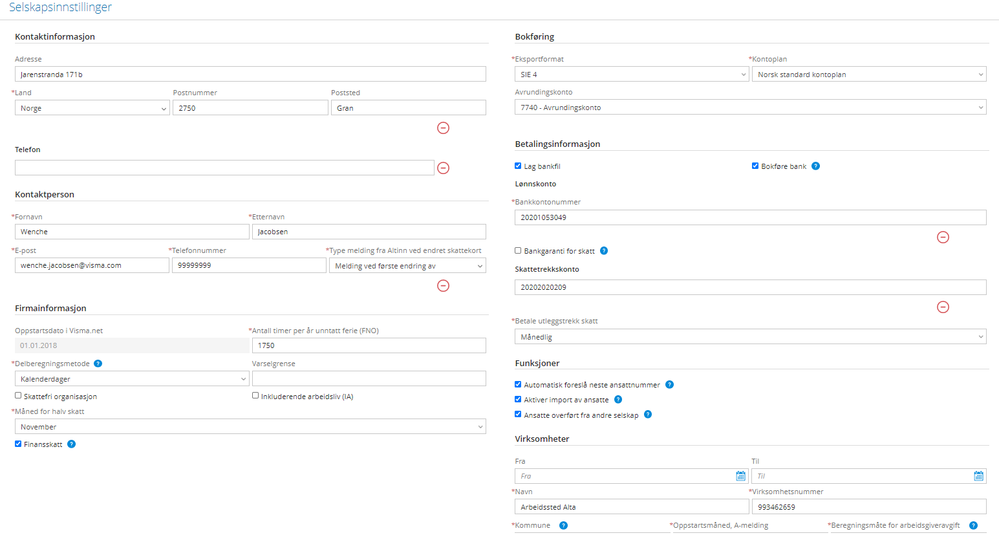Show help for Delberegningsmetode

pos(98,364)
